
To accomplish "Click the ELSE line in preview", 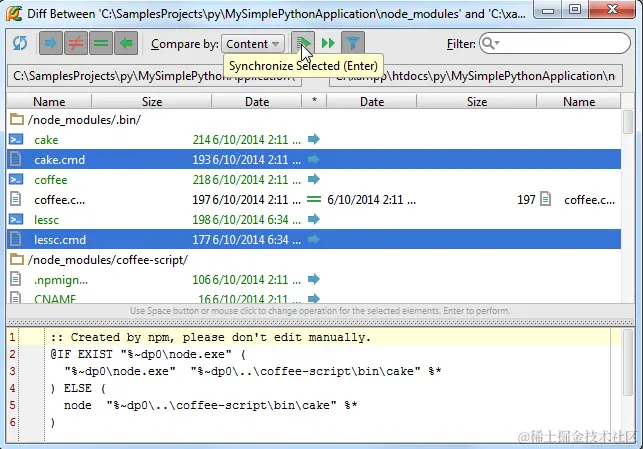I will click(x=78, y=388).
